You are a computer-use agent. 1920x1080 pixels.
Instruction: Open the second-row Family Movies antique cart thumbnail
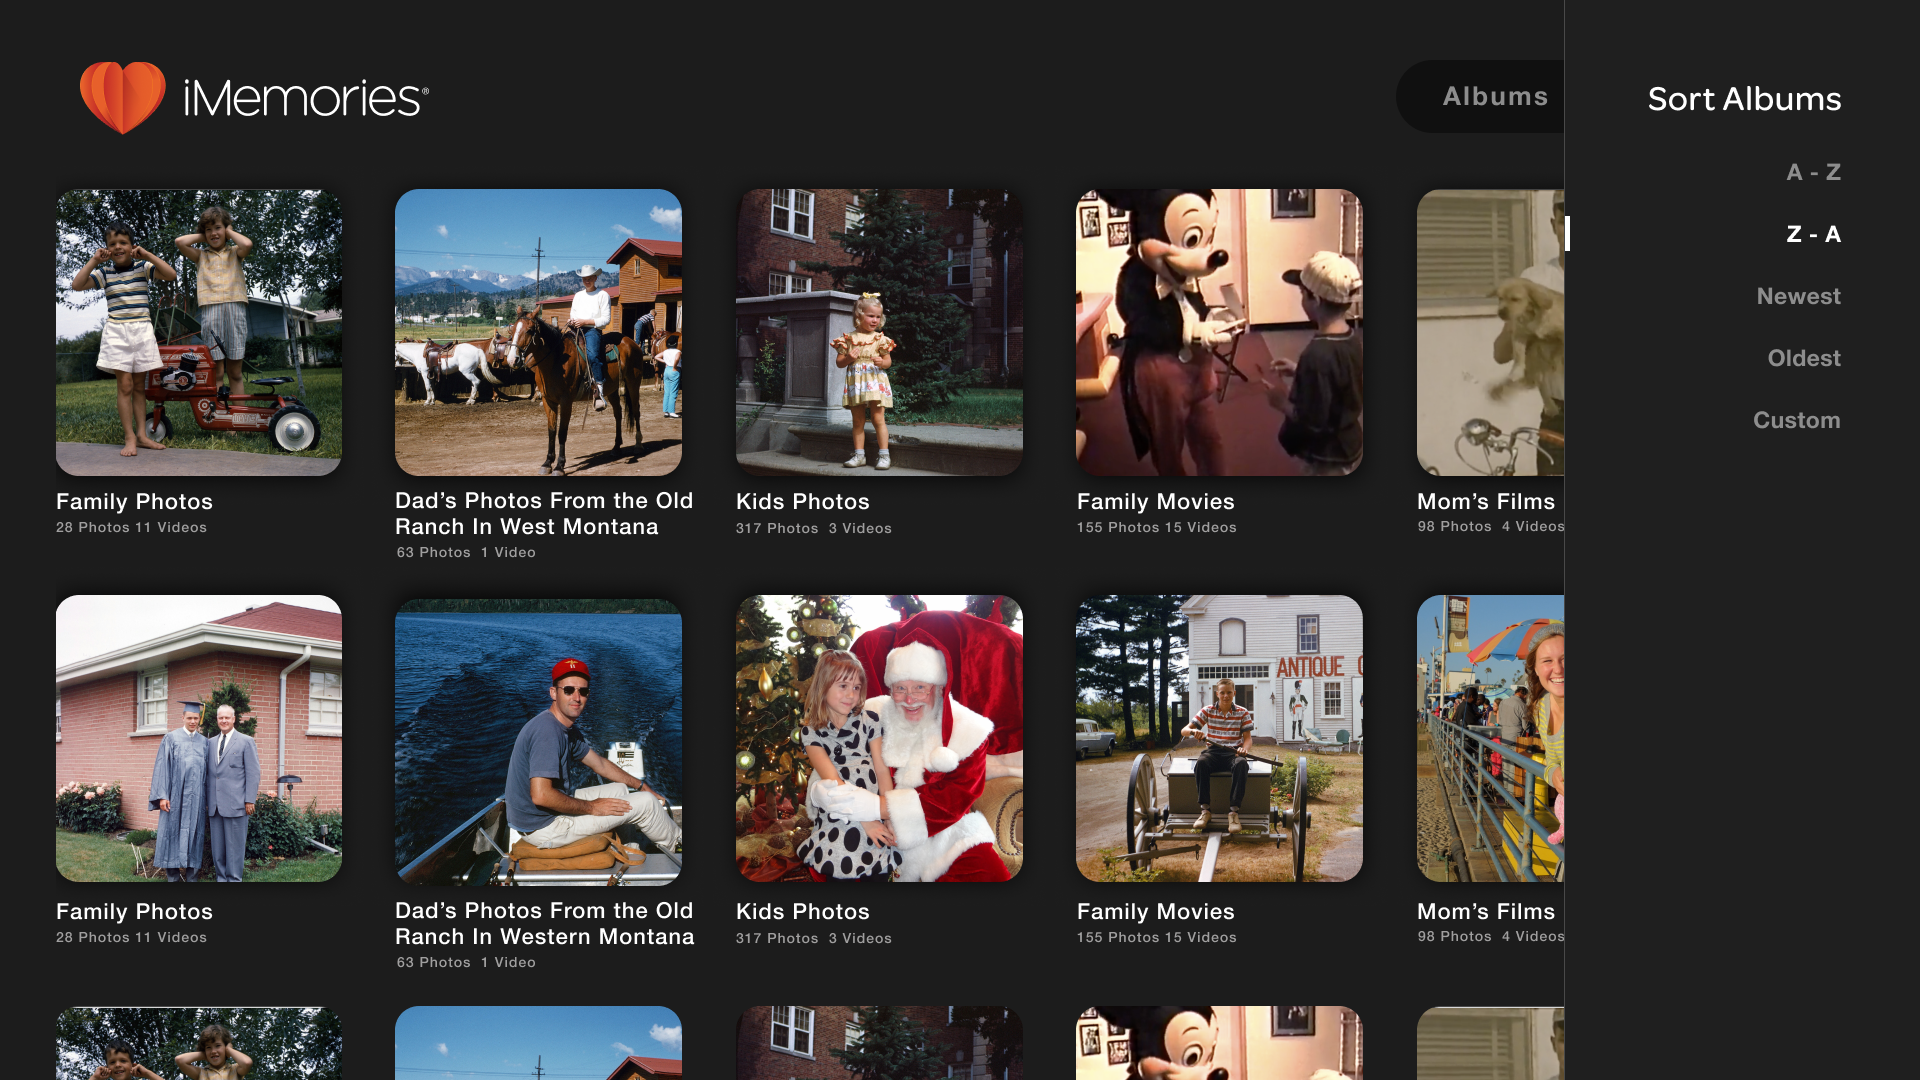[x=1218, y=739]
